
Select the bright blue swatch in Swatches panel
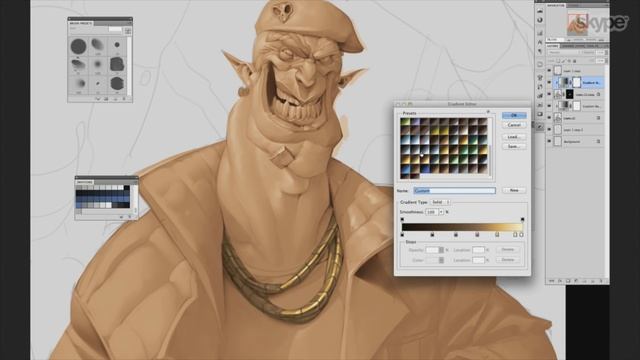click(78, 205)
